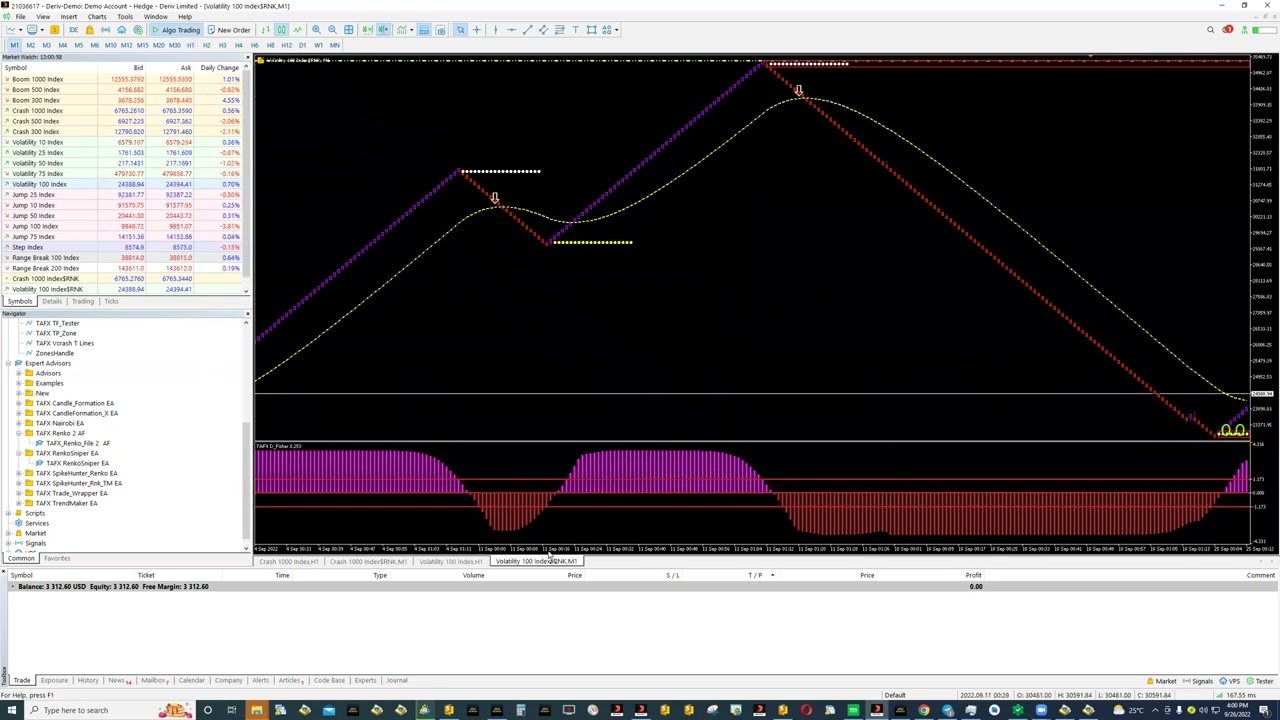
Task: Open the Journal tab in Toolbox
Action: 397,680
